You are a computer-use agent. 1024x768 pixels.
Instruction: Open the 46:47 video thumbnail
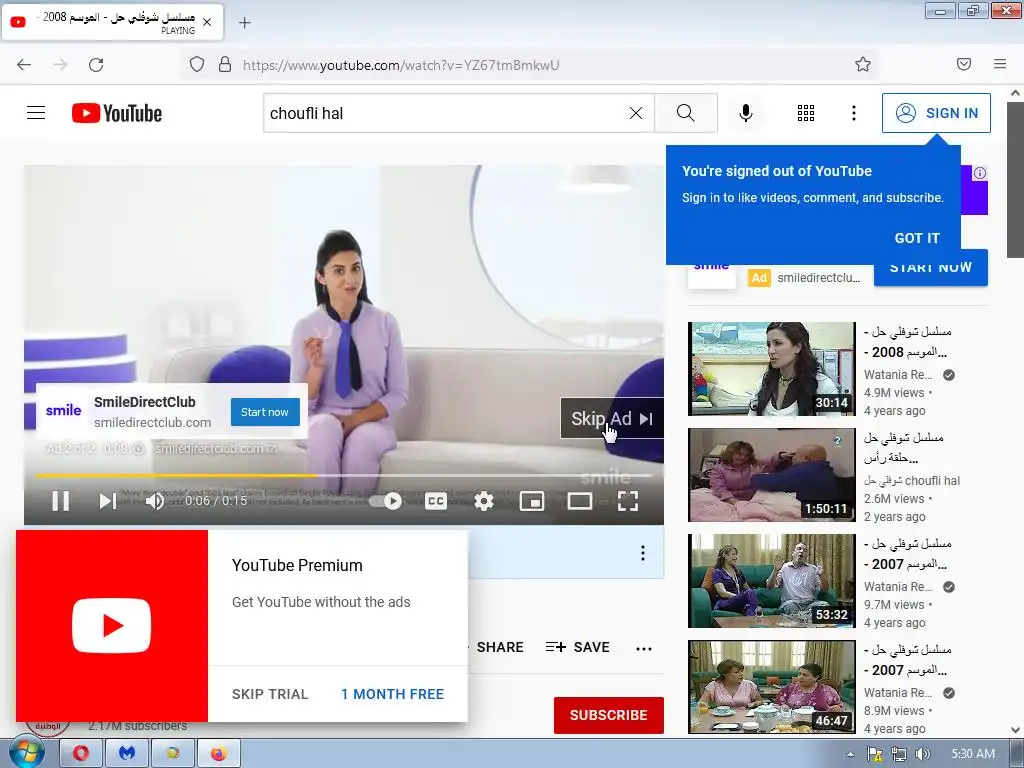(771, 686)
